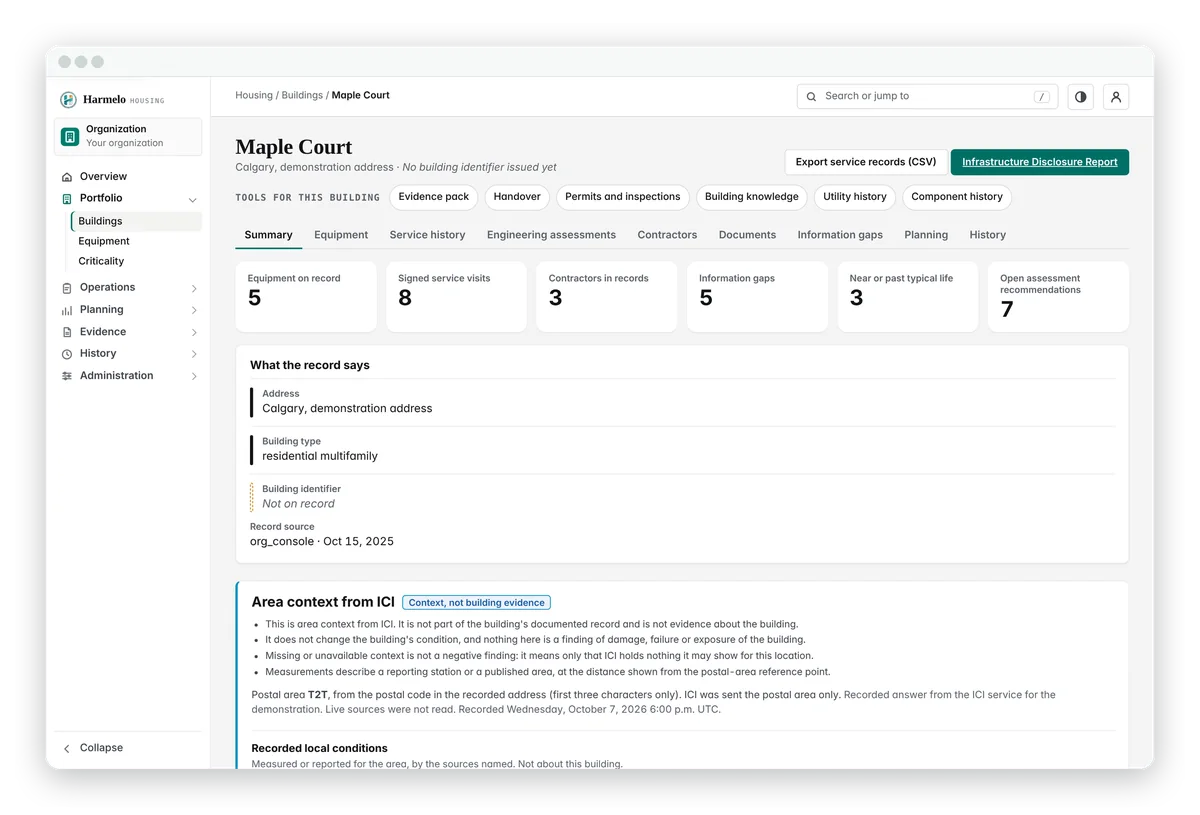Open the Organization switcher building icon
Image resolution: width=1200 pixels, height=815 pixels.
[70, 136]
